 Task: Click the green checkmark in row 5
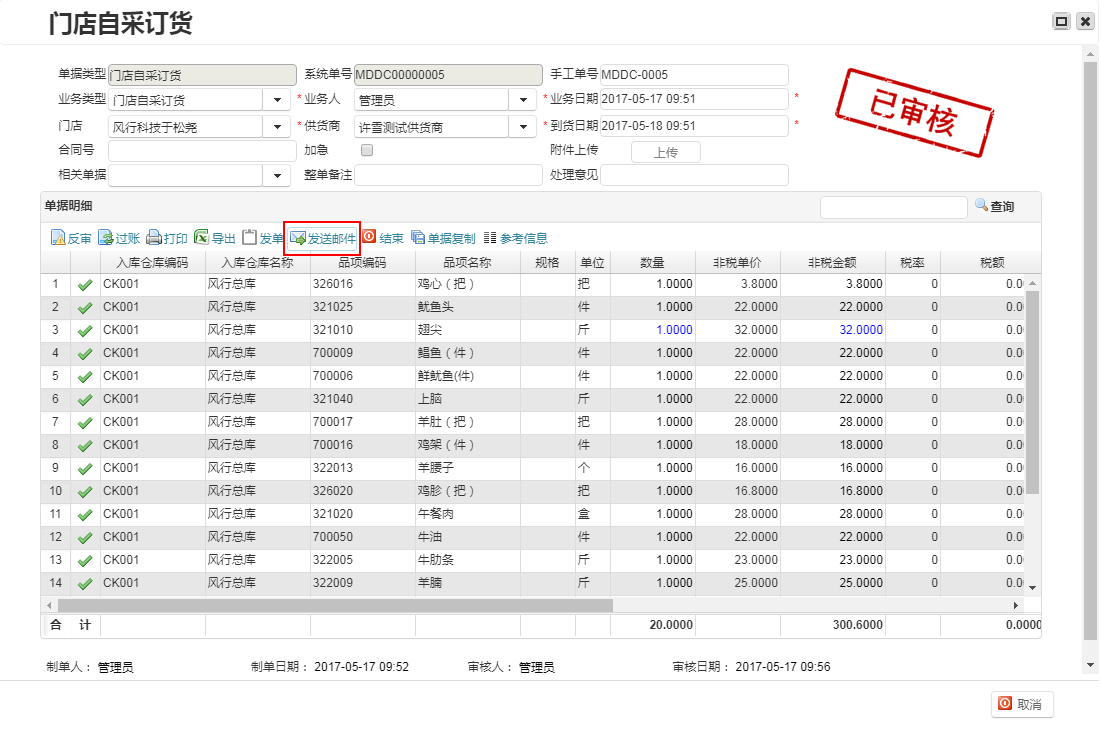[85, 377]
